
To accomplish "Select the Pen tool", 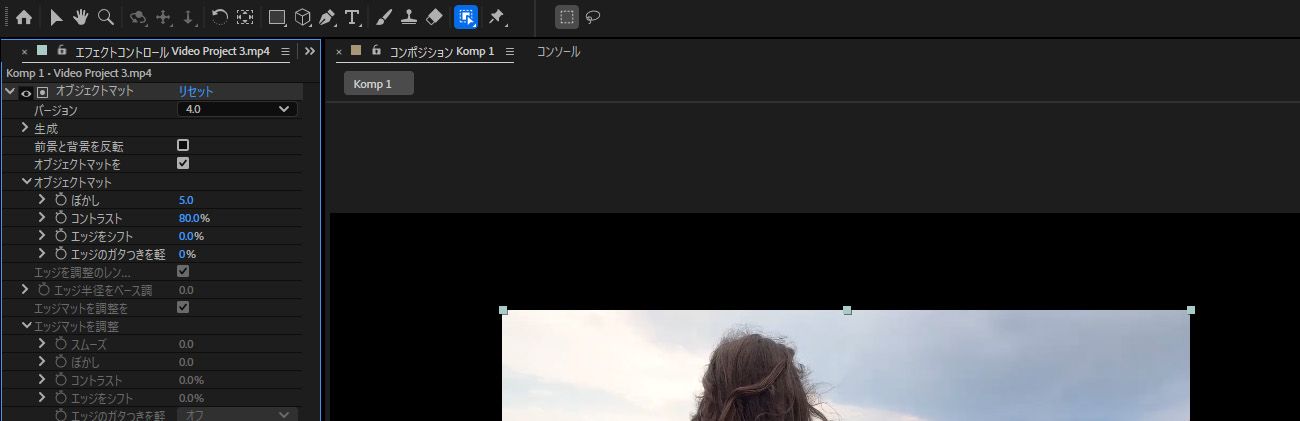I will [x=327, y=17].
